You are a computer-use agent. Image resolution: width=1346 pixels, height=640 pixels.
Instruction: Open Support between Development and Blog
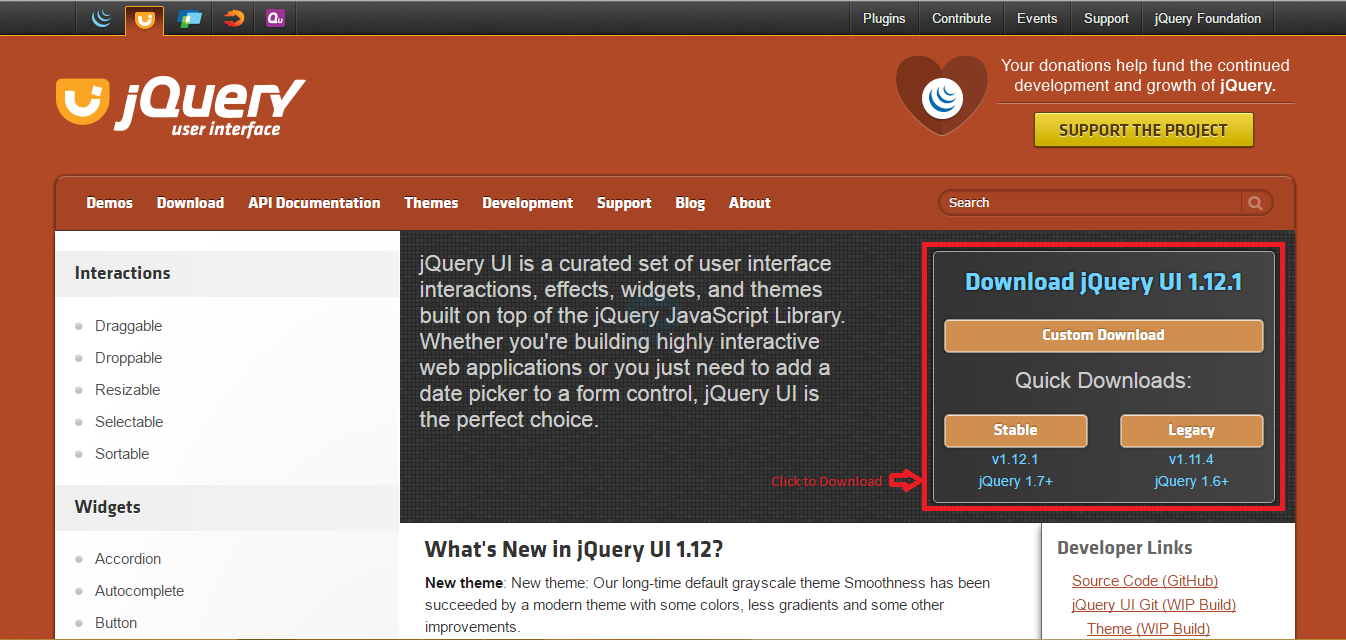624,203
